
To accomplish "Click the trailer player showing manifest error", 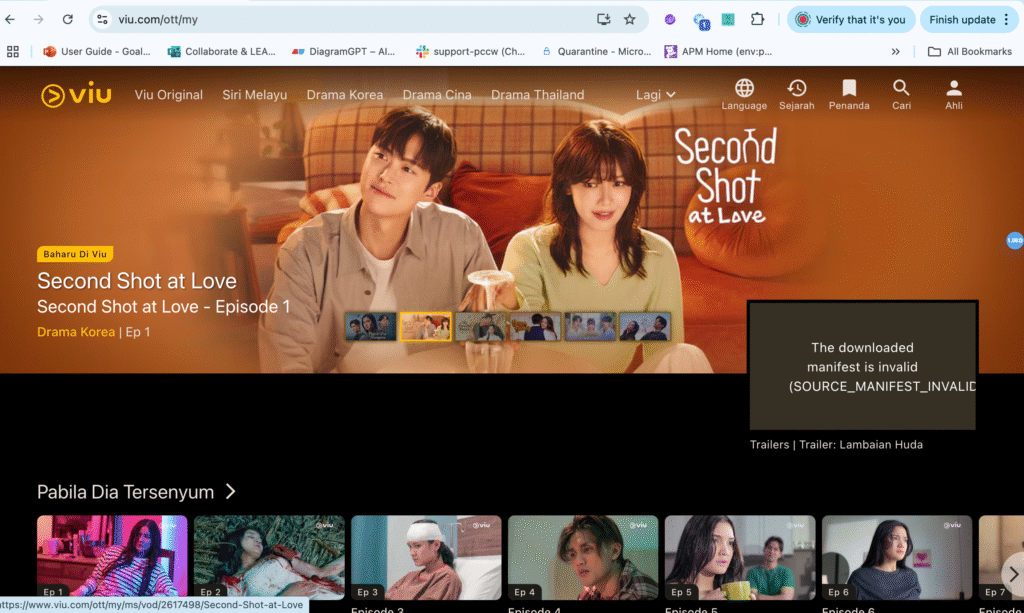I will 863,366.
